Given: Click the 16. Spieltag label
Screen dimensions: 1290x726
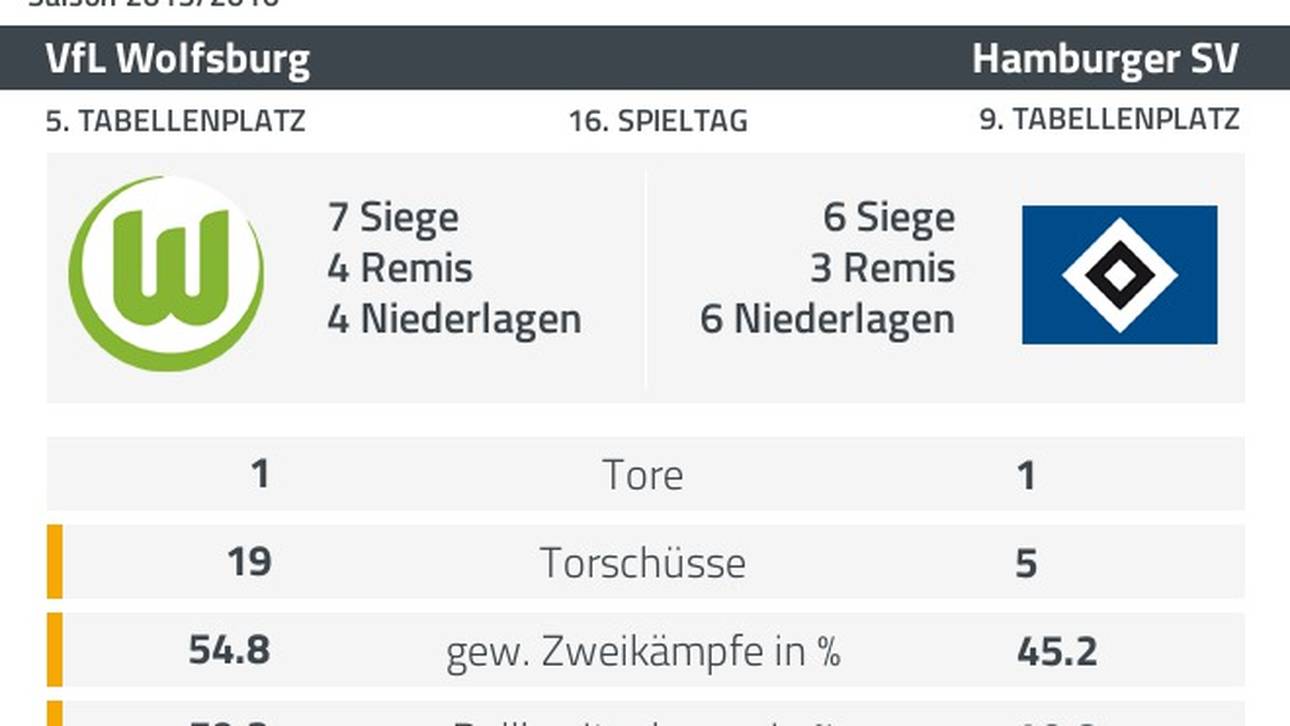Looking at the screenshot, I should pyautogui.click(x=658, y=121).
